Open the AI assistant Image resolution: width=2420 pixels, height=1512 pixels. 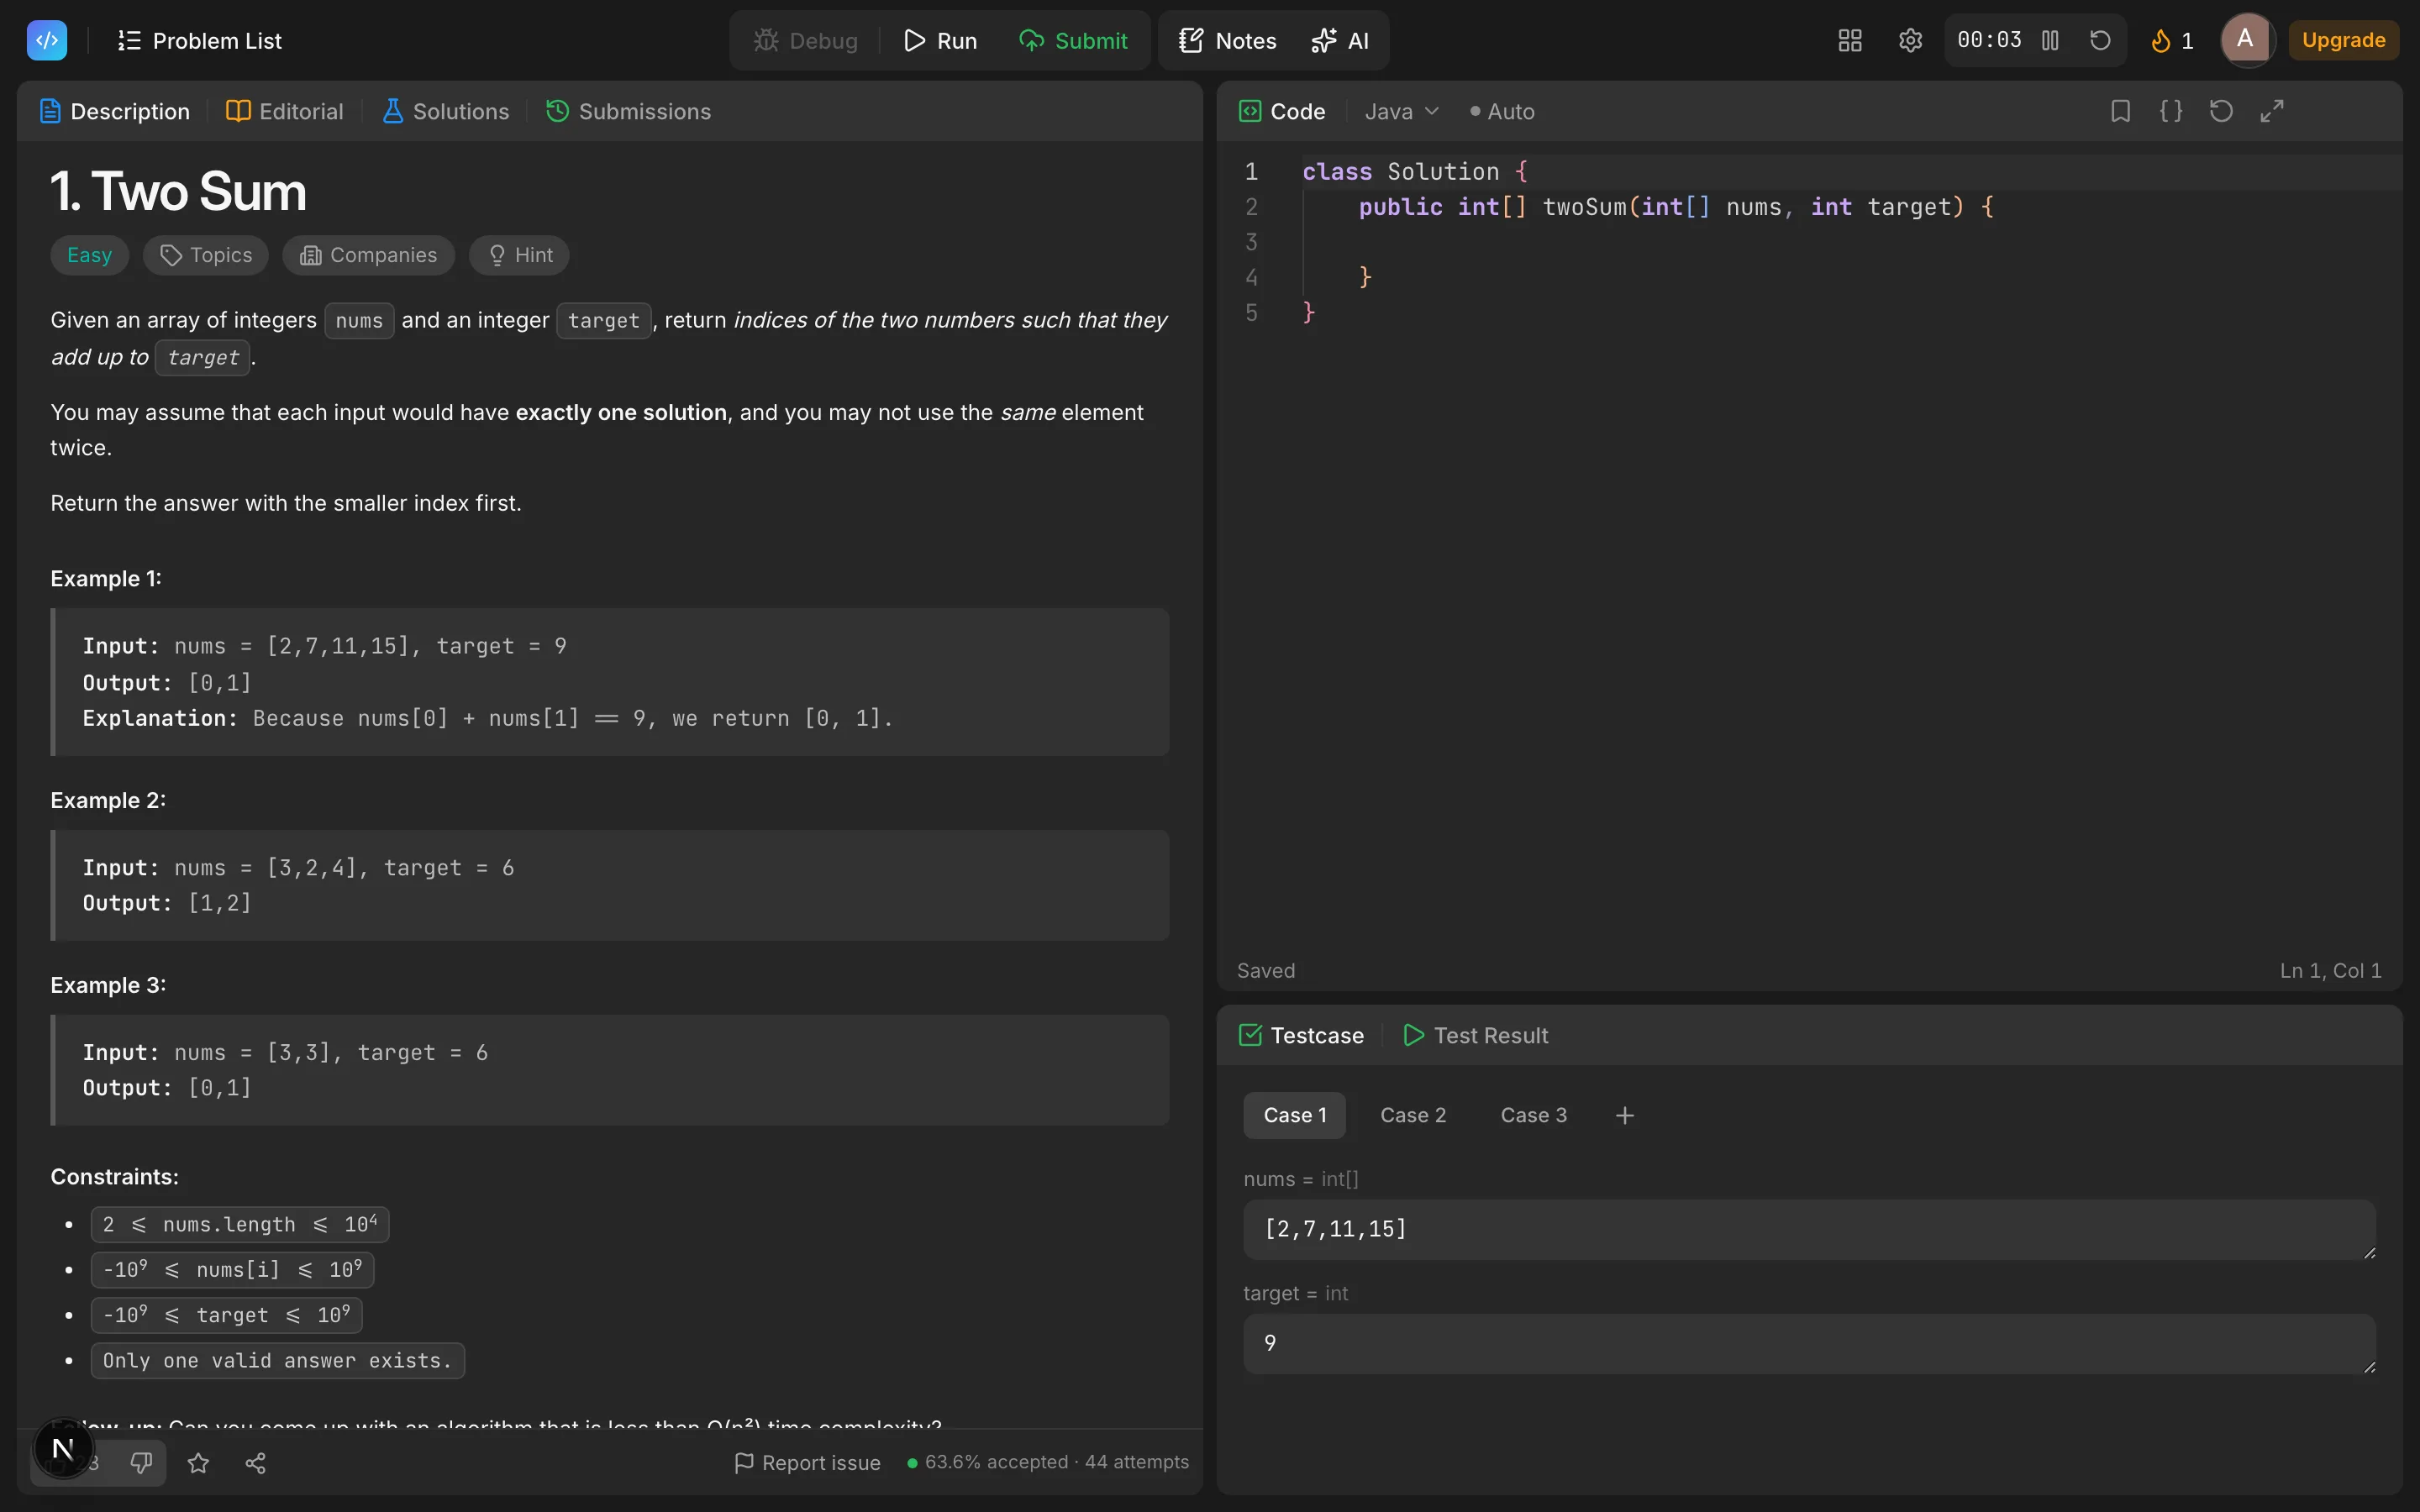click(x=1340, y=41)
